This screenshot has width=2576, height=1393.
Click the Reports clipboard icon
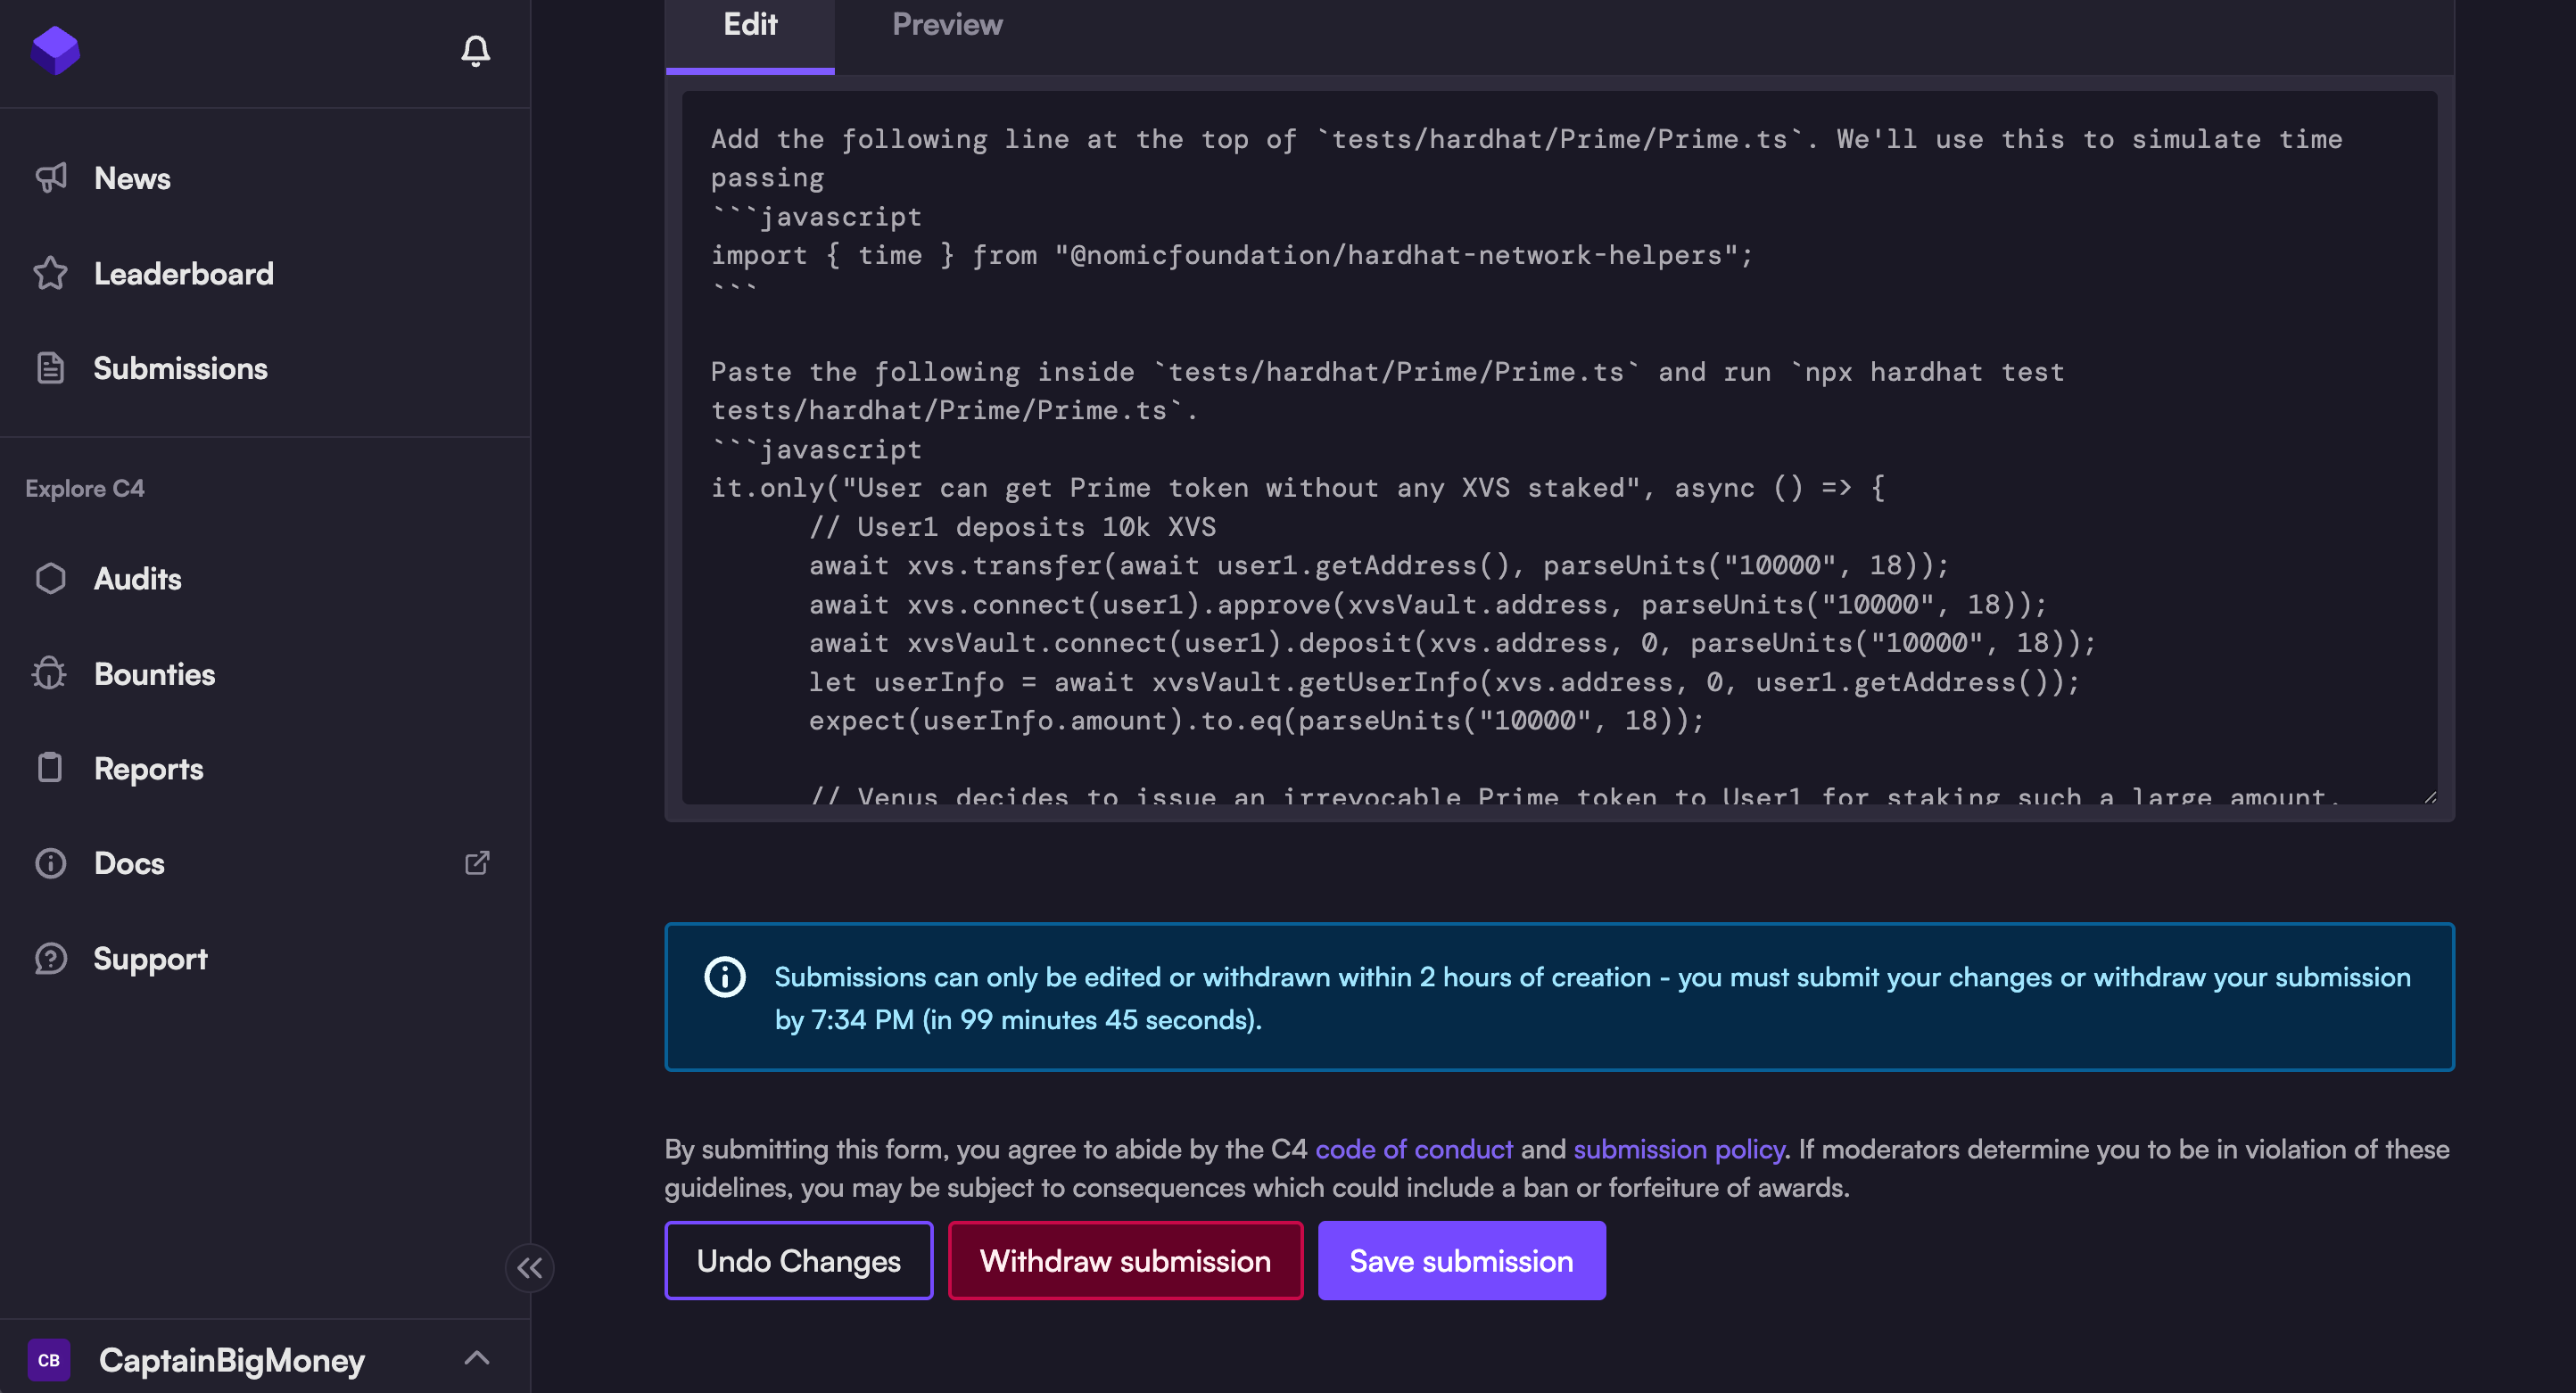point(50,768)
